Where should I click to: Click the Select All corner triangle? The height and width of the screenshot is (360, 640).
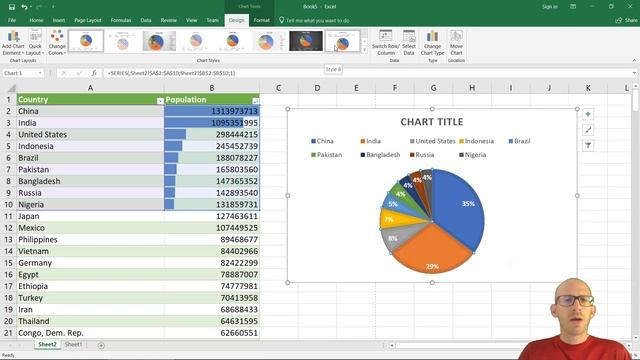point(11,88)
